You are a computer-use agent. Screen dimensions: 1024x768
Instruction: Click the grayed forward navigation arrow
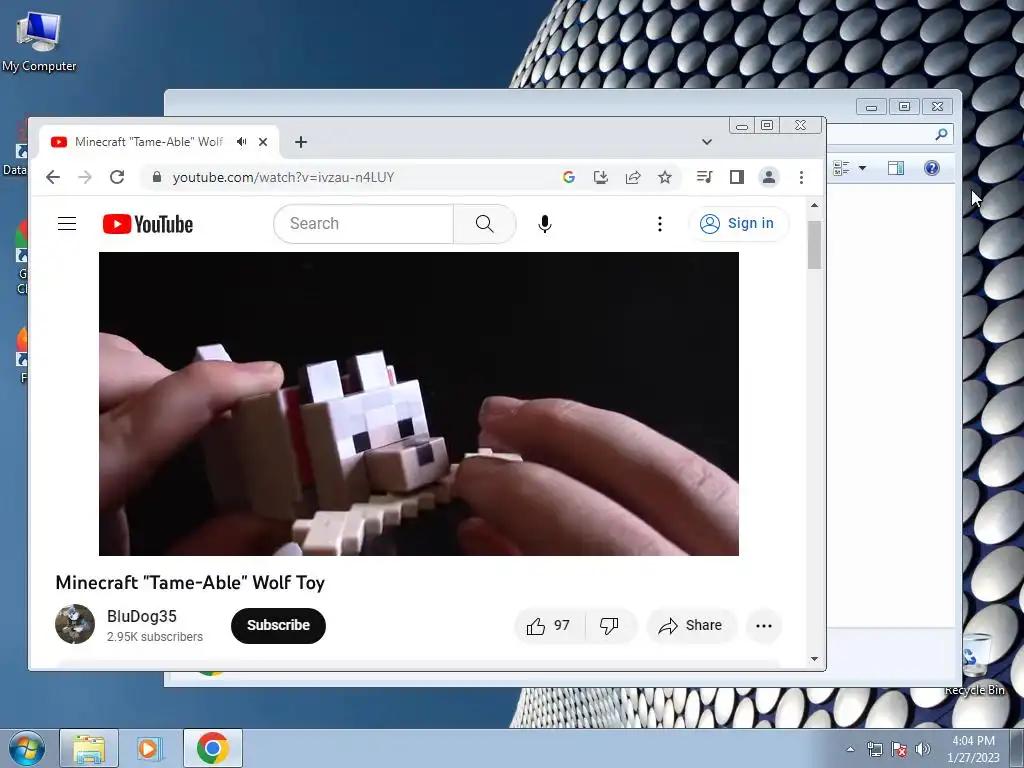pos(85,177)
